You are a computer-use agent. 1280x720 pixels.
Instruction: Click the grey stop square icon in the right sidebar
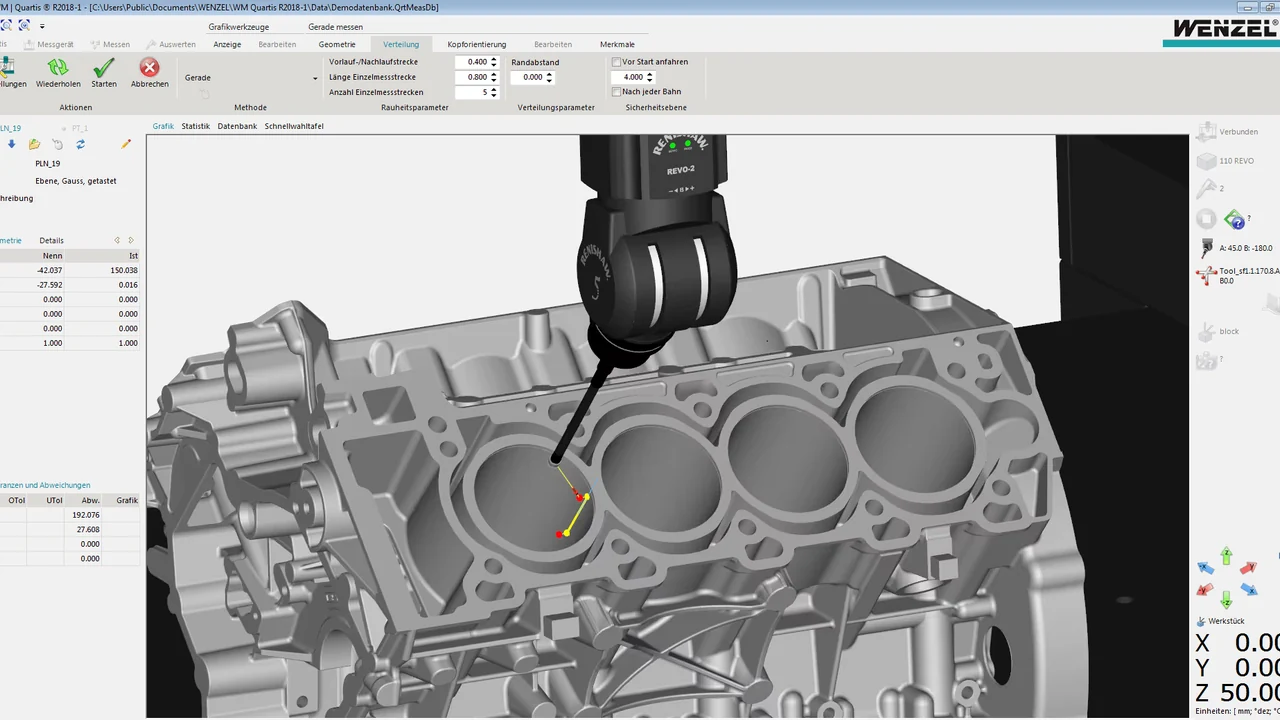coord(1206,219)
